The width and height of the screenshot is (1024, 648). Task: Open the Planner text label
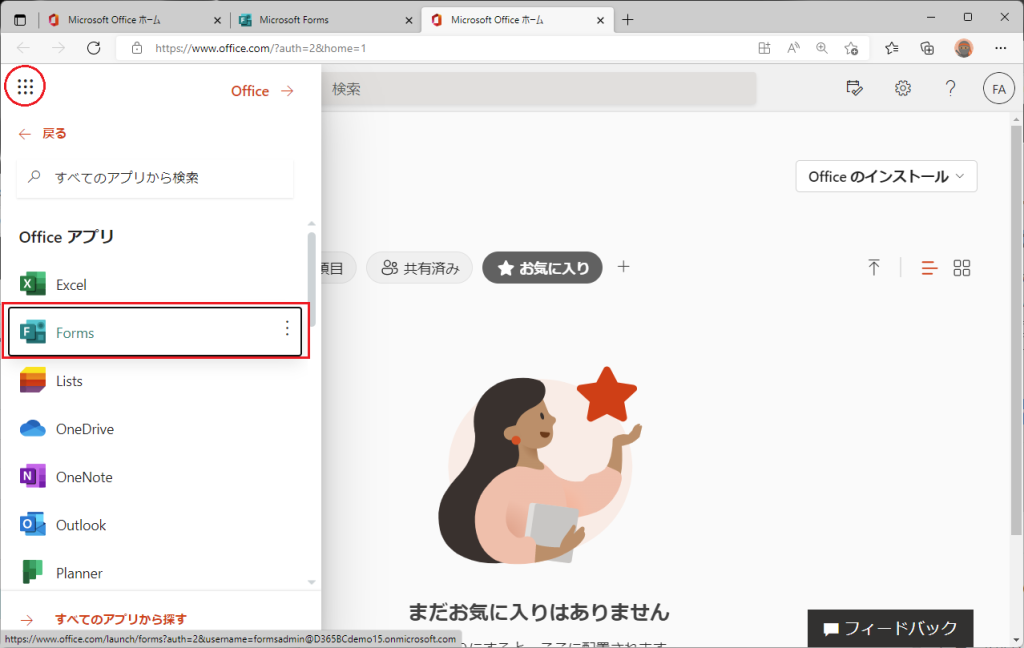(79, 574)
